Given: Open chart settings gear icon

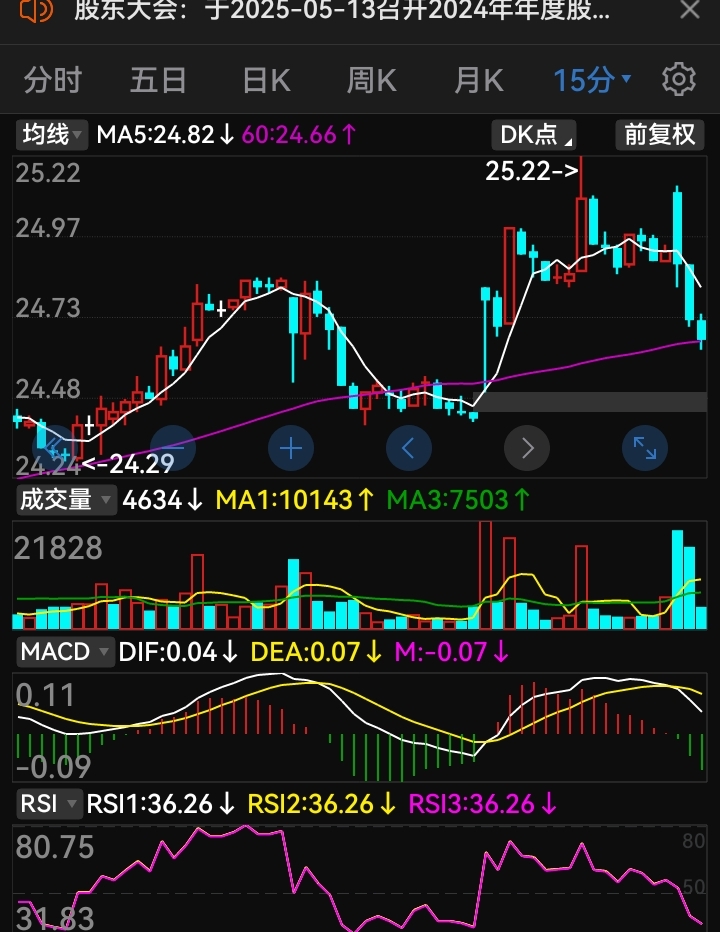Looking at the screenshot, I should tap(678, 79).
